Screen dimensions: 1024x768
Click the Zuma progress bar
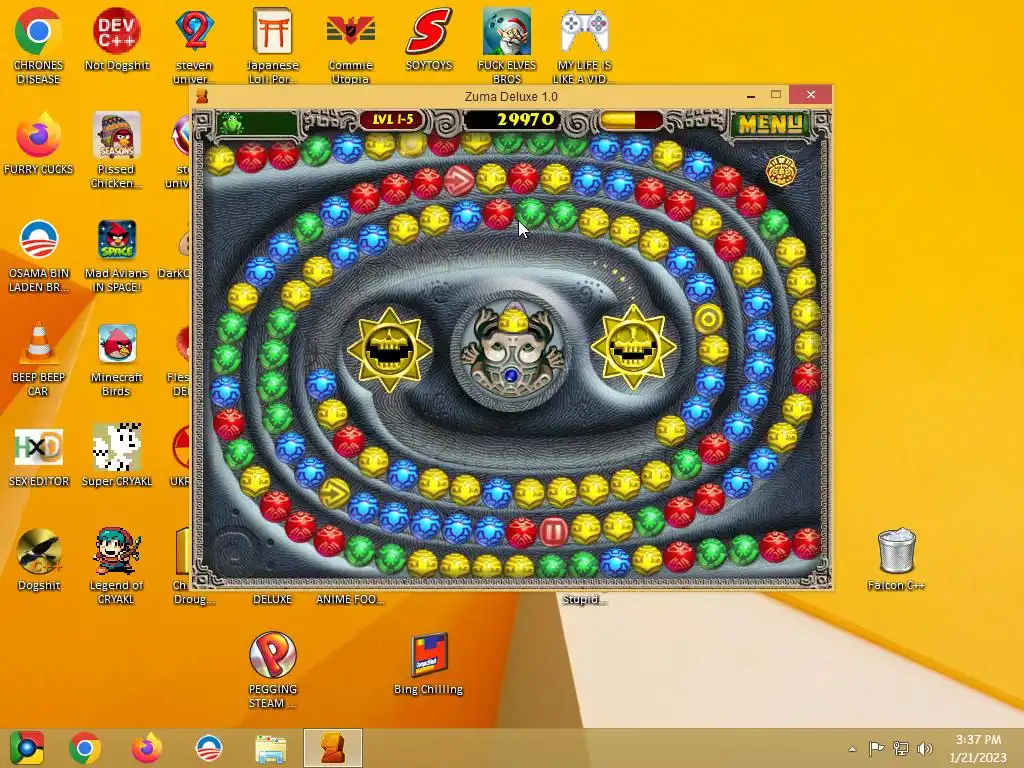(x=630, y=120)
